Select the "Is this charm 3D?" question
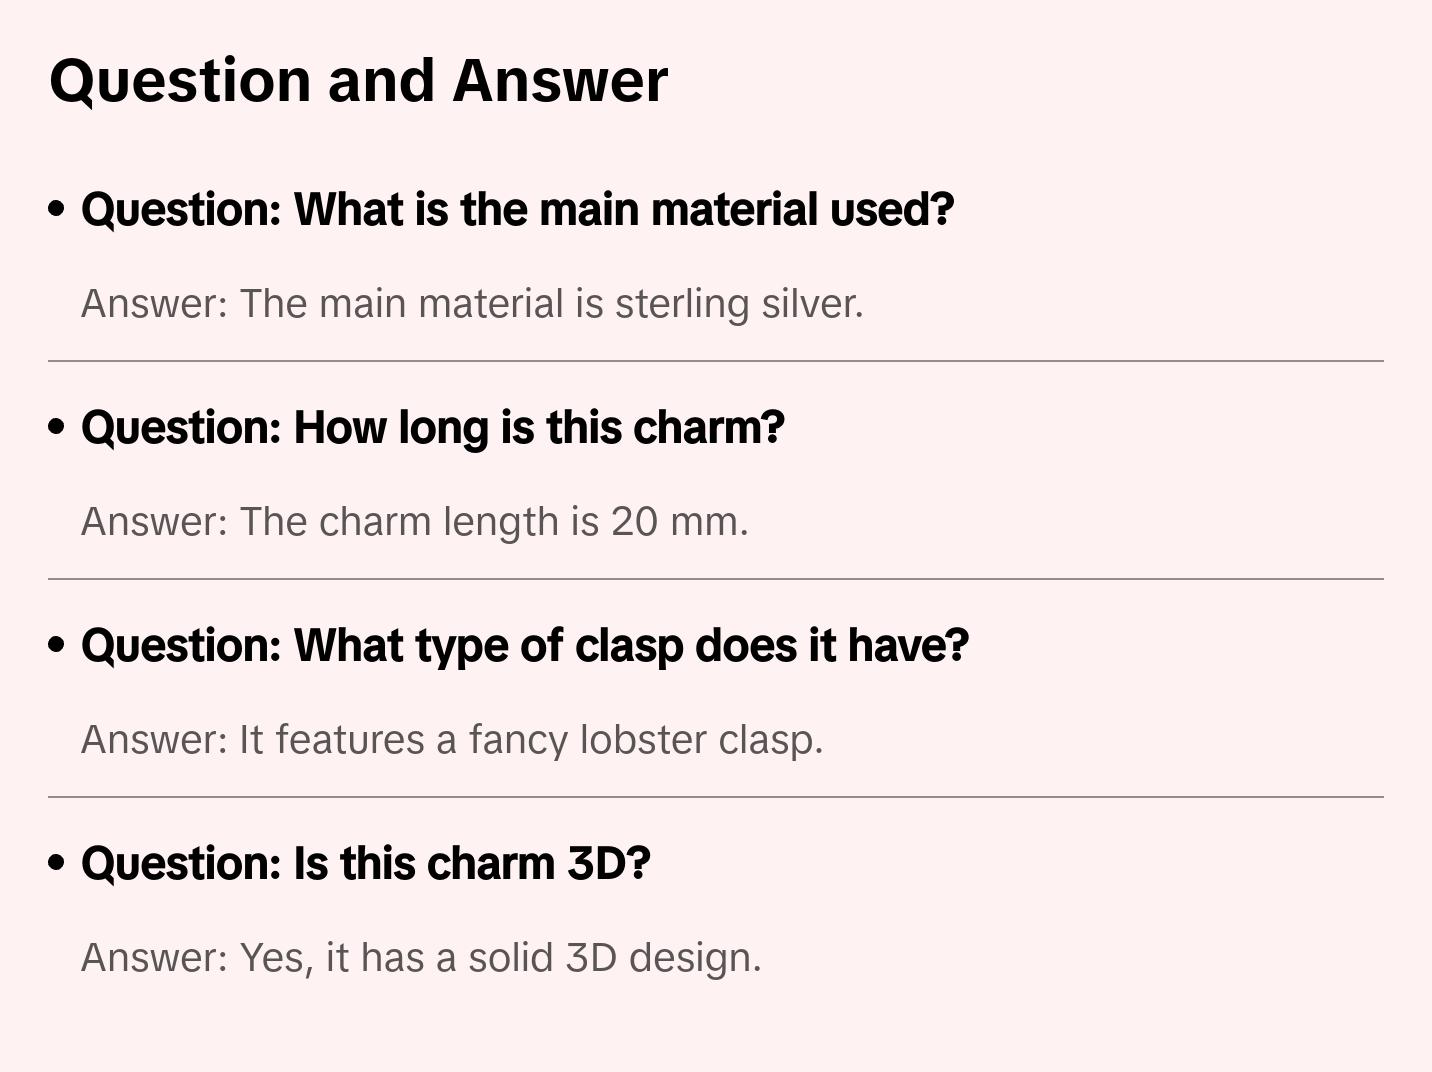This screenshot has height=1072, width=1432. tap(365, 864)
